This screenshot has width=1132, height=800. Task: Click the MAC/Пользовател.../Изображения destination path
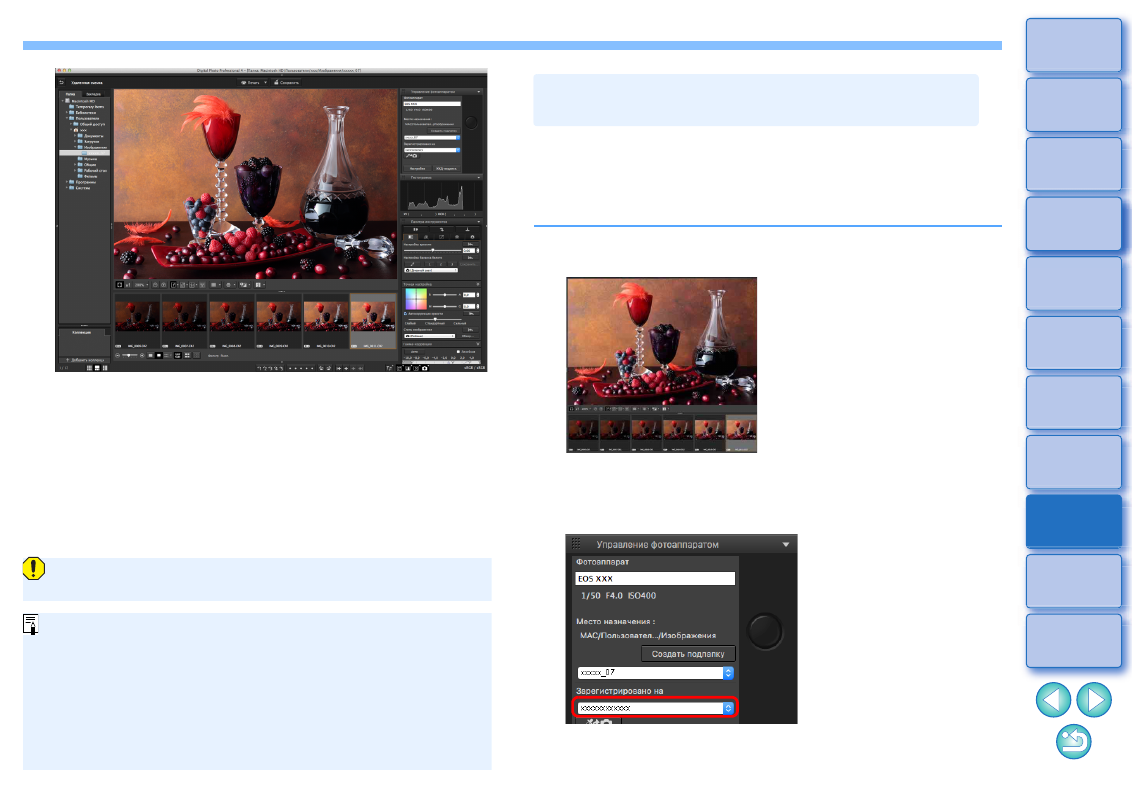pyautogui.click(x=648, y=635)
